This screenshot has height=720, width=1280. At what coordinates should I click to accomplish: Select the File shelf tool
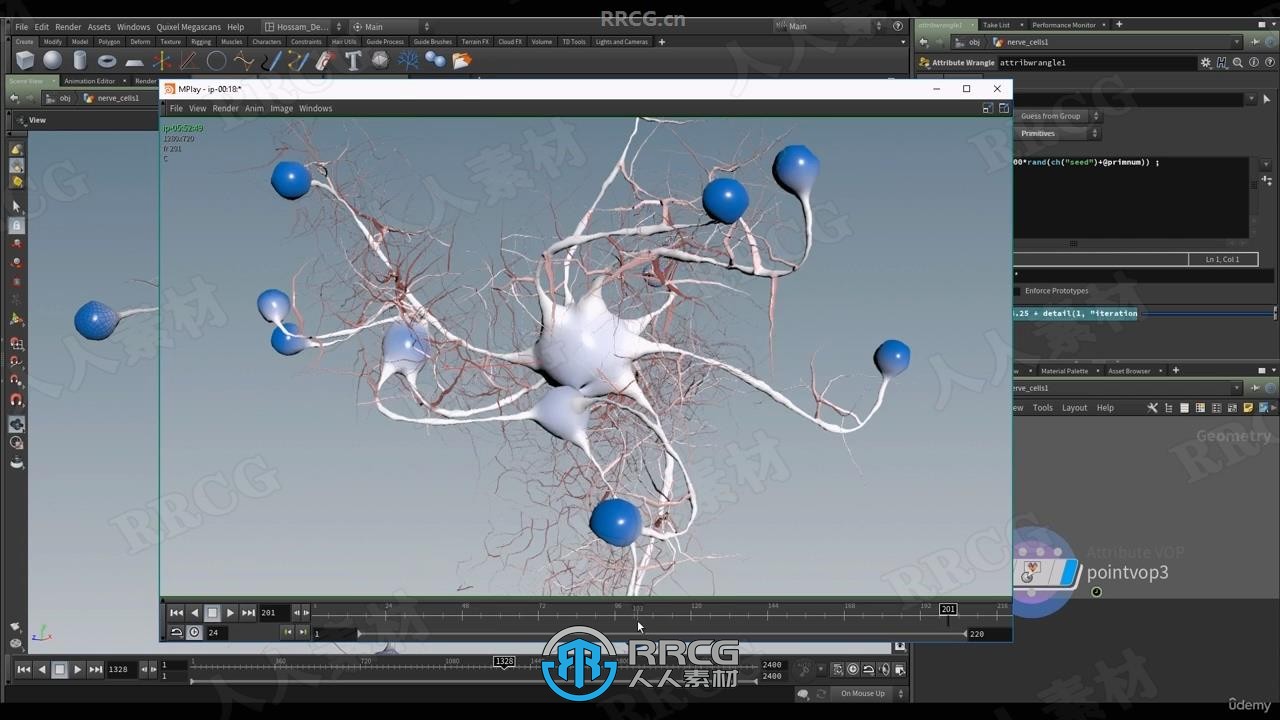pyautogui.click(x=462, y=61)
